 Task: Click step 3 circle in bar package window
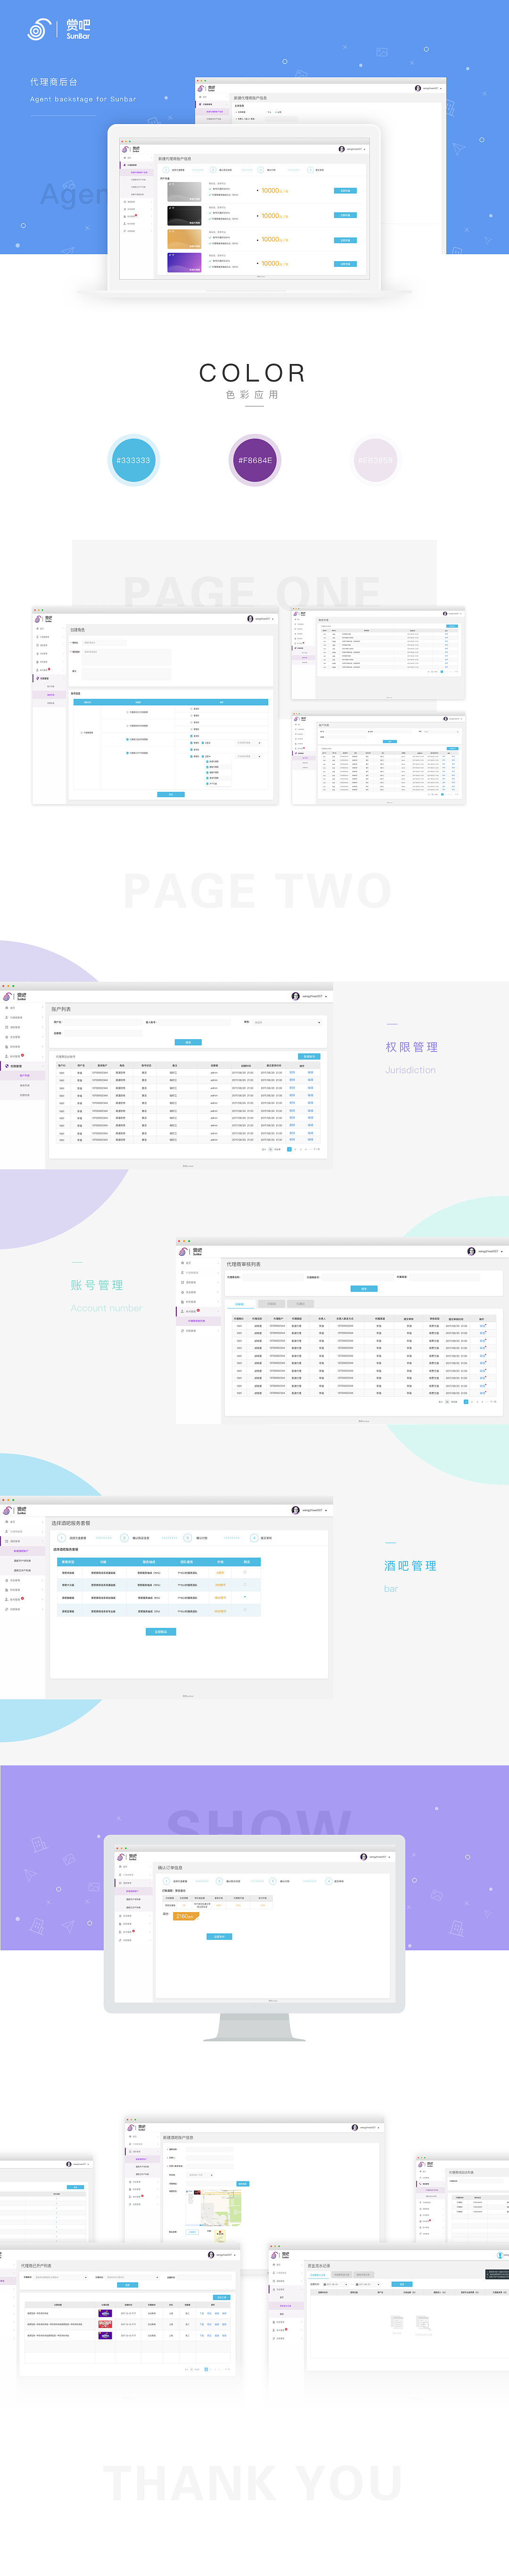click(x=188, y=1538)
